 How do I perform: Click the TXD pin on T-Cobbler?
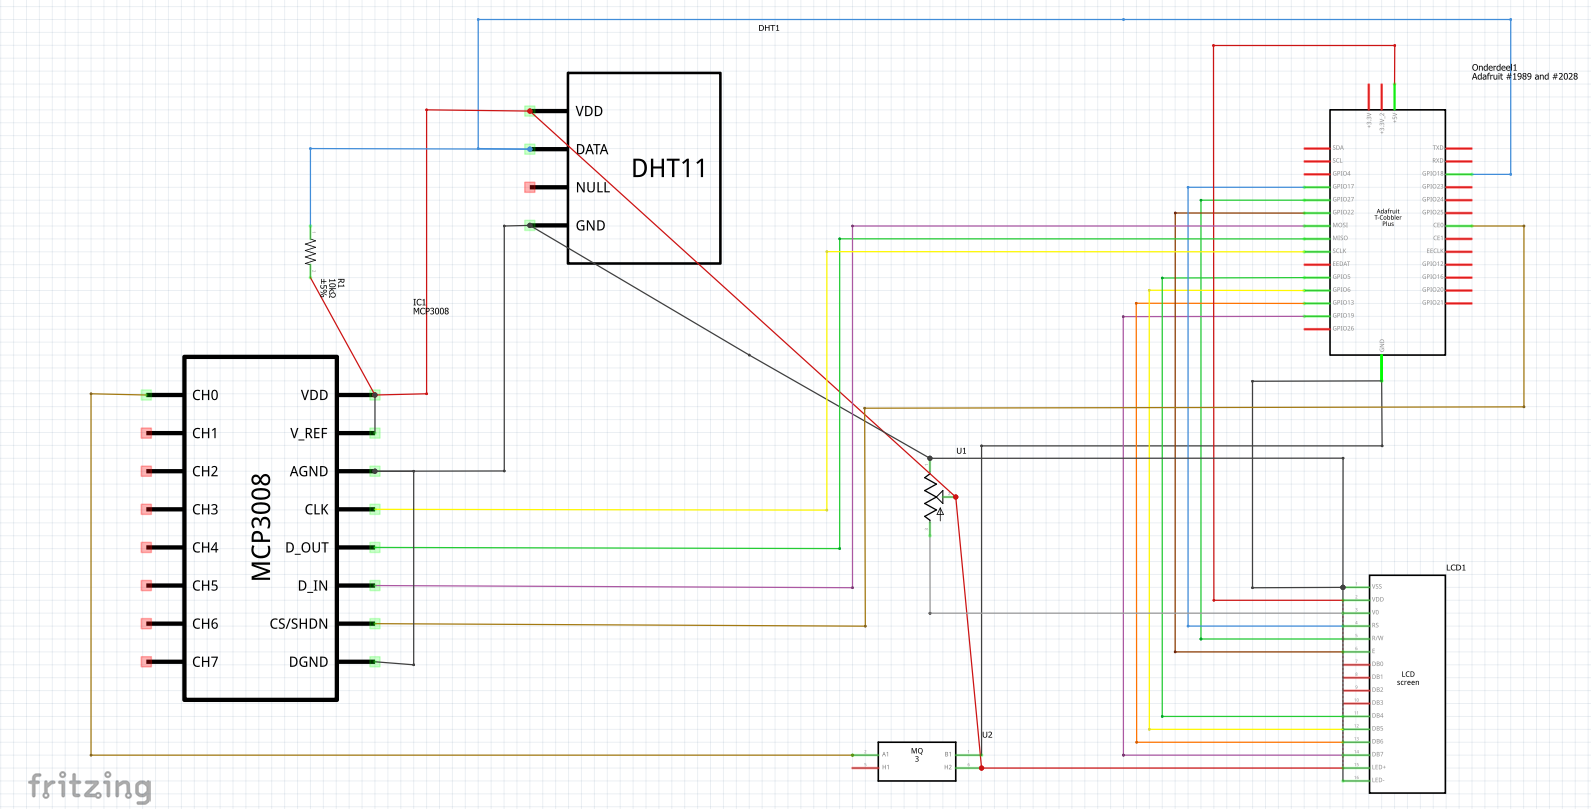pyautogui.click(x=1438, y=148)
